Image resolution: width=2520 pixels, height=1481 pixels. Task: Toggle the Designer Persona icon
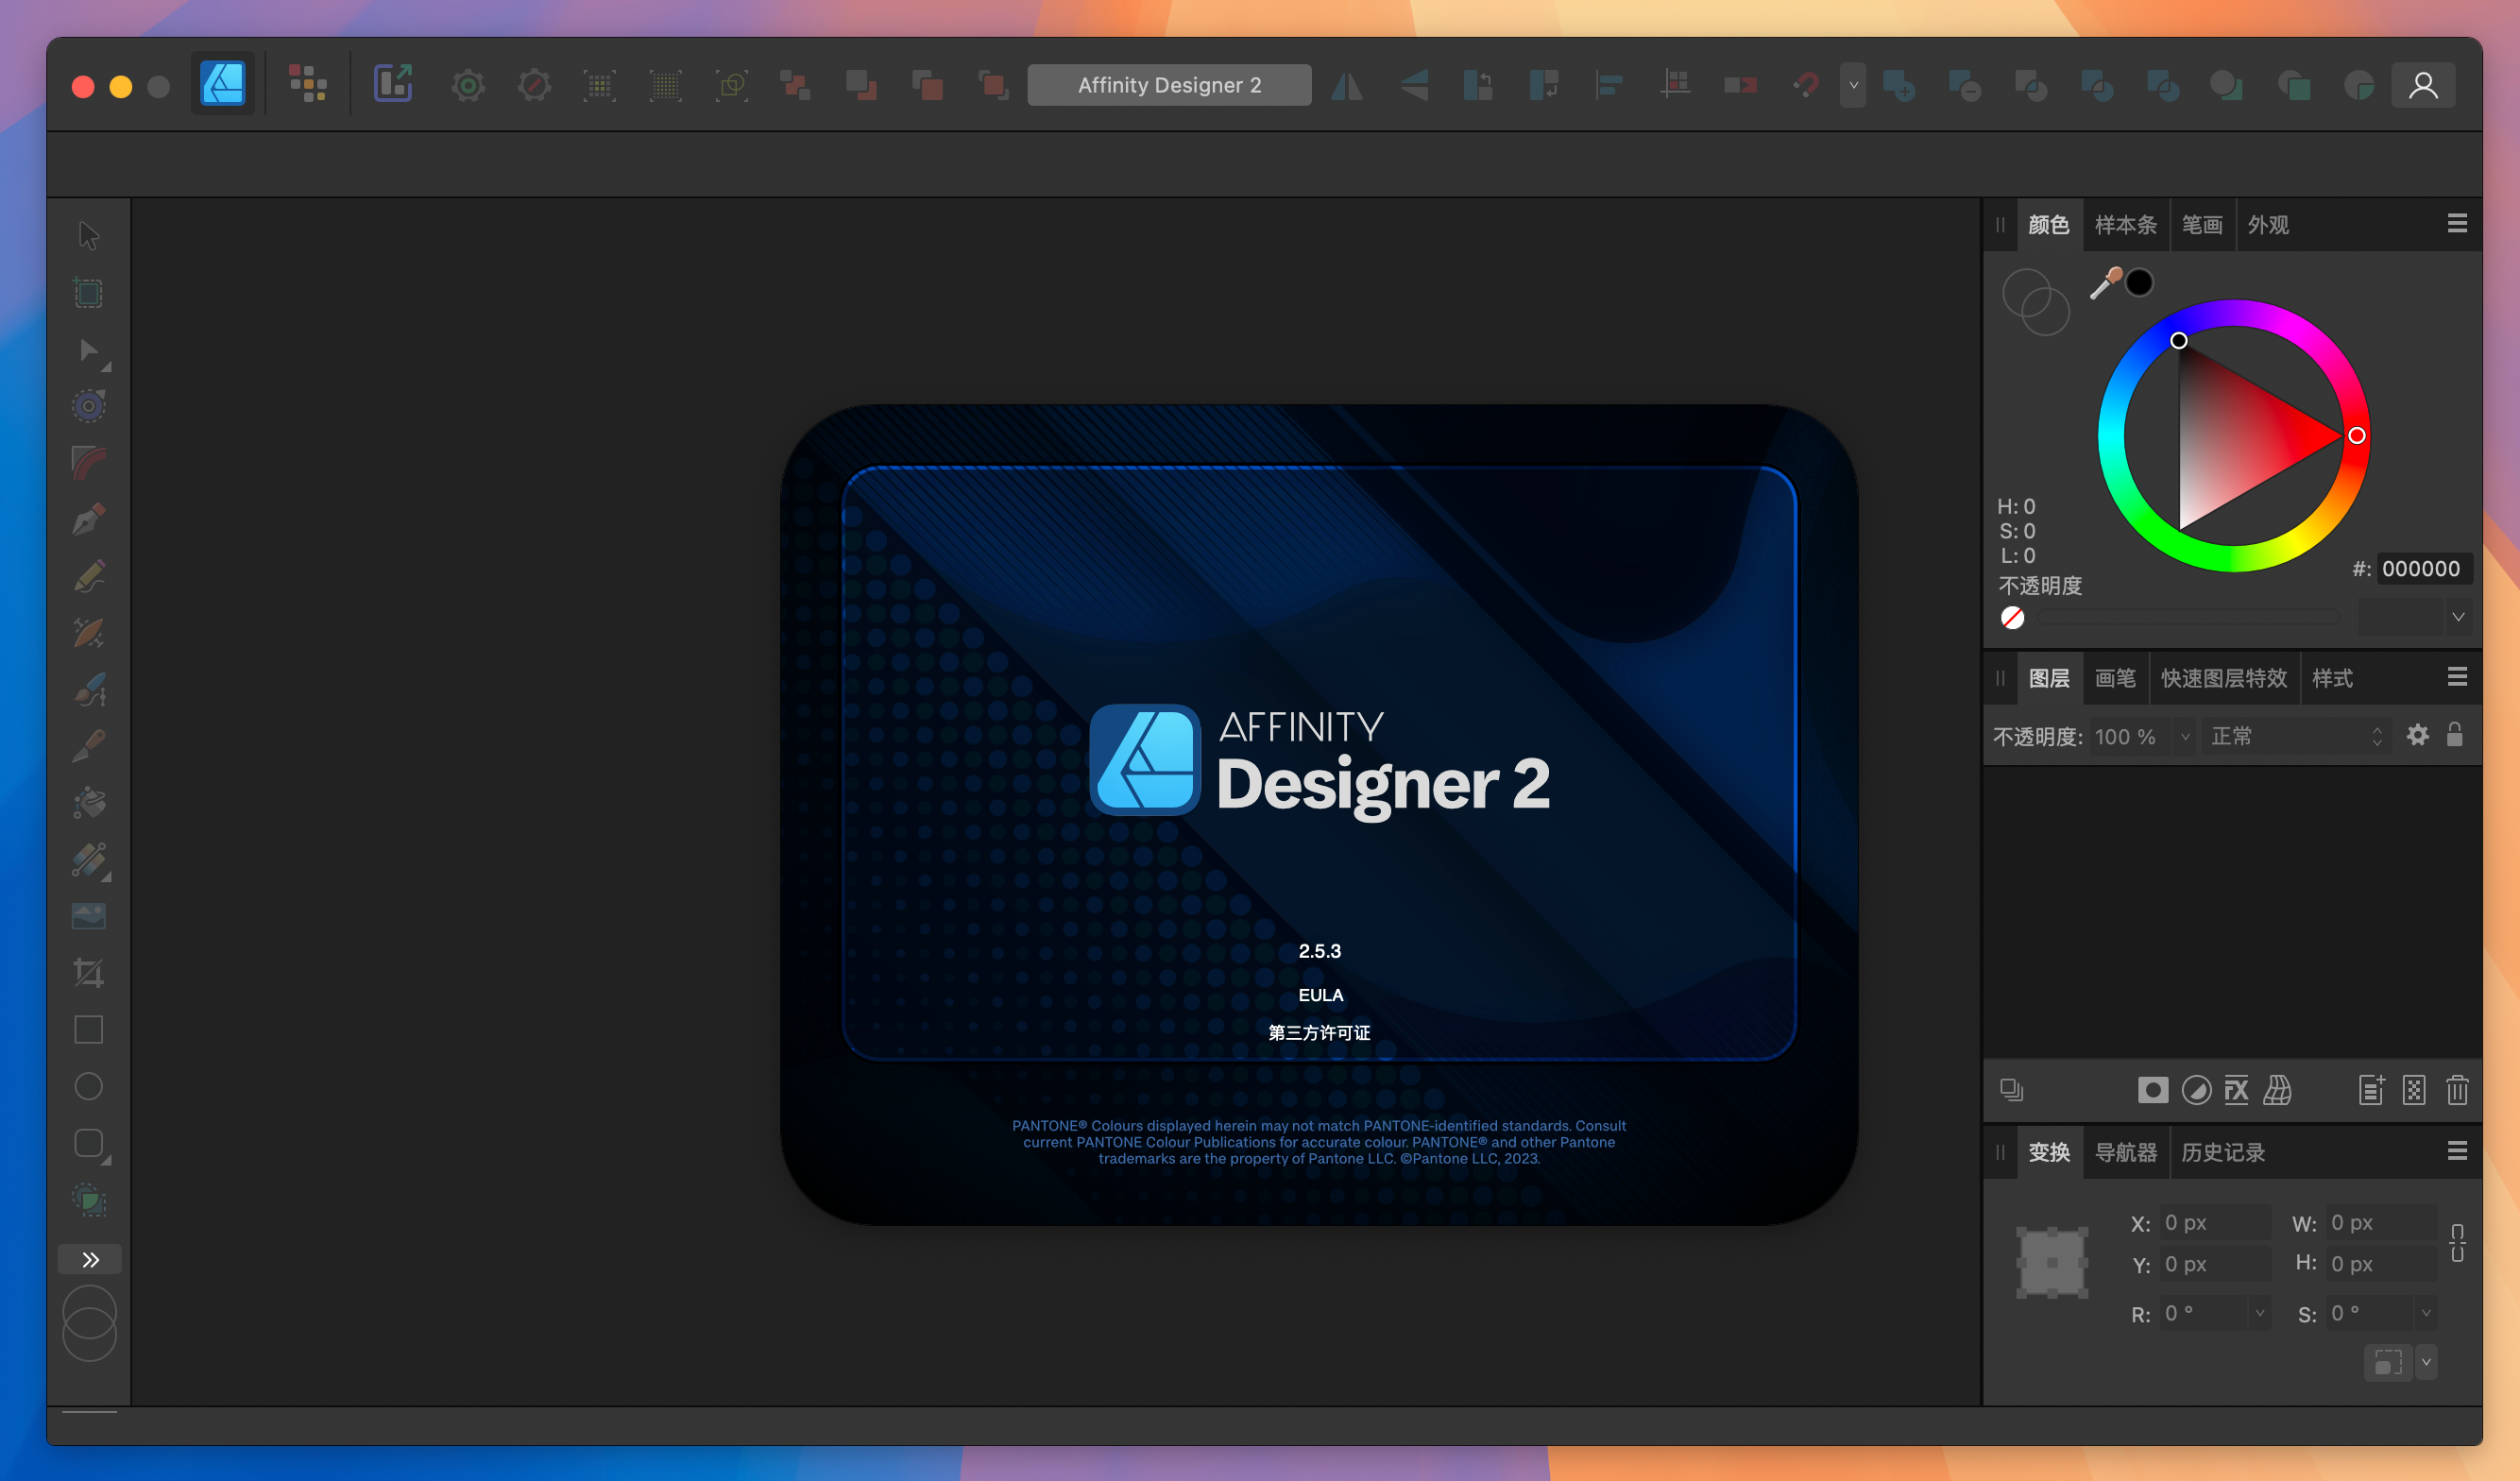point(222,84)
